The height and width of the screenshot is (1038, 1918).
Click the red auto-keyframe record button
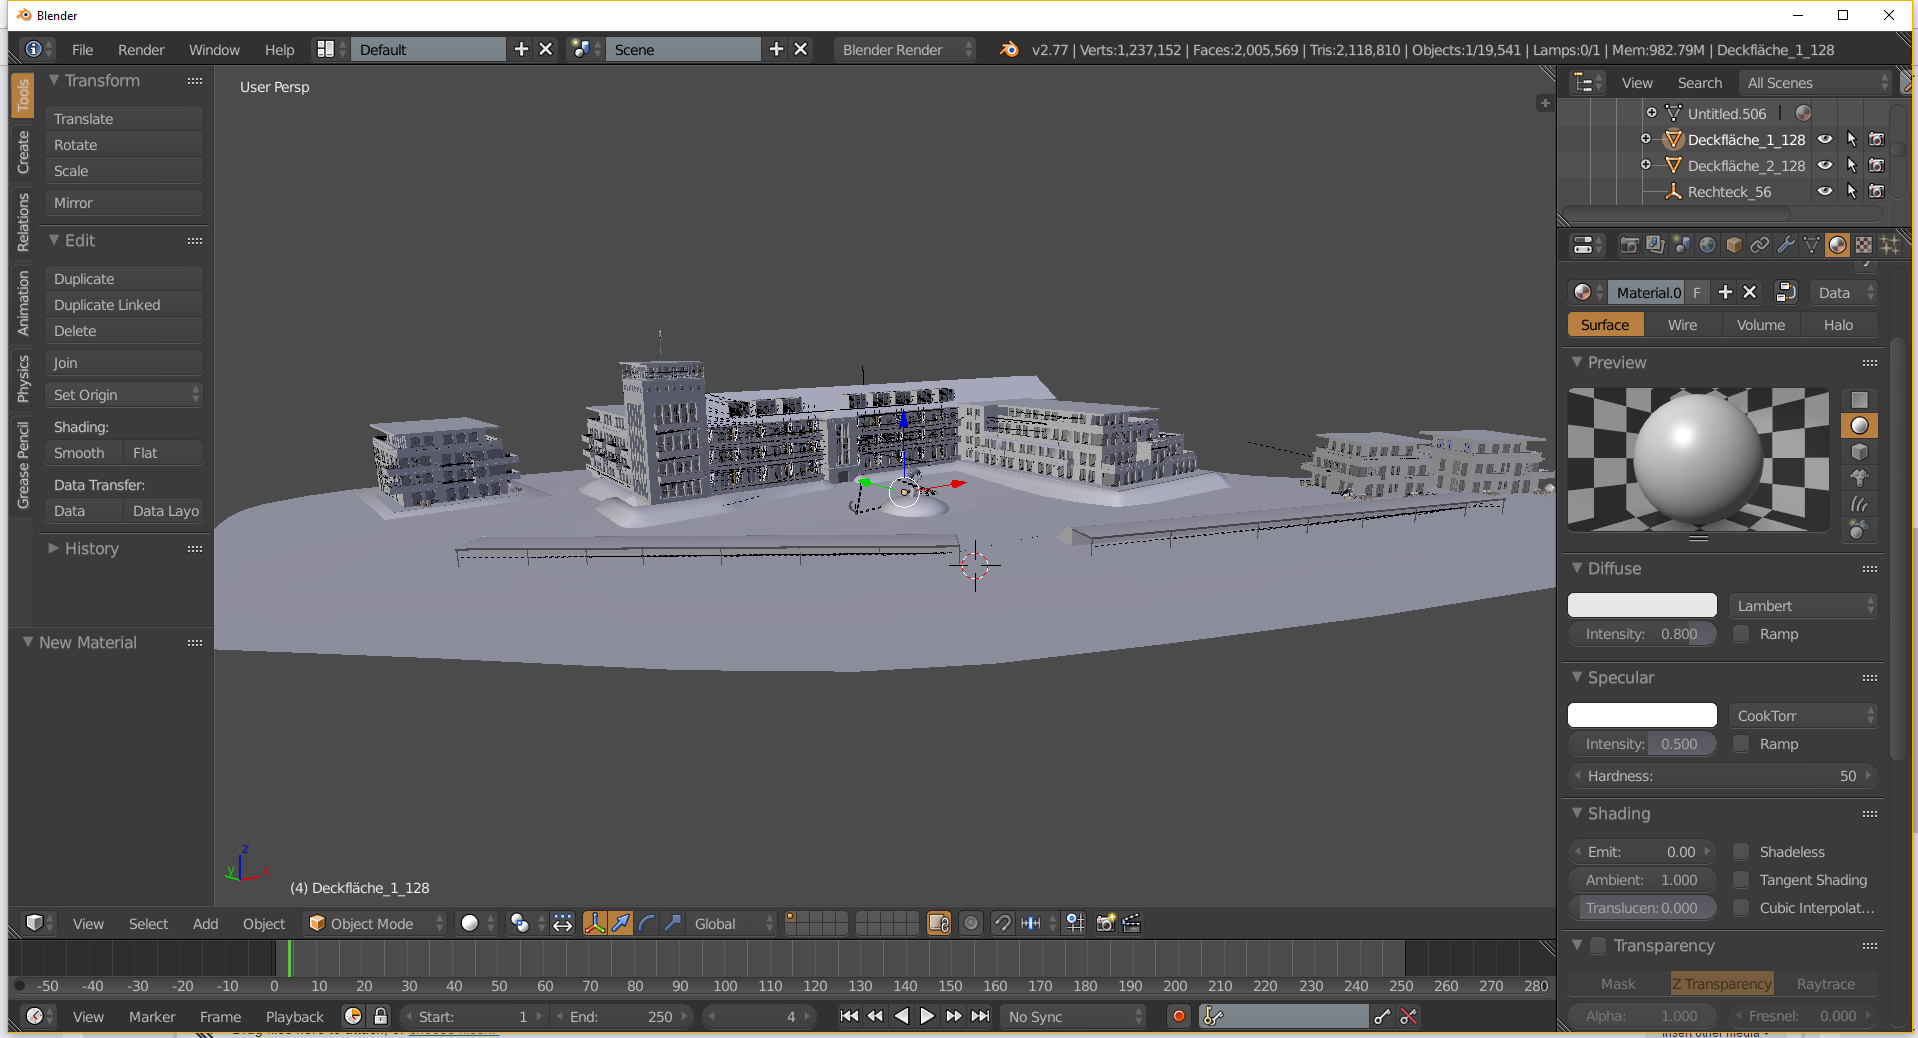click(x=1179, y=1016)
